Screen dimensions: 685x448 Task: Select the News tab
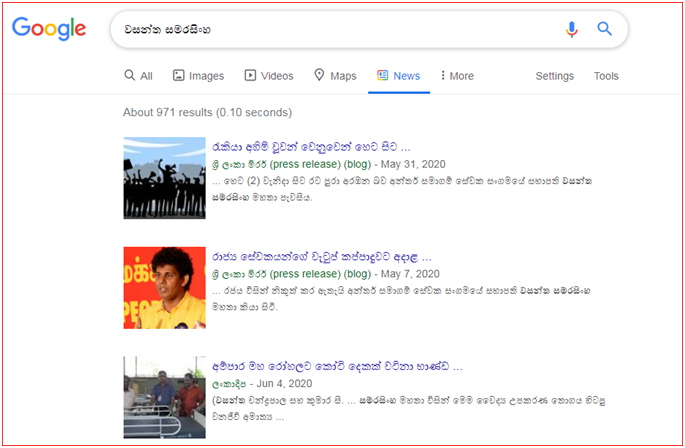click(x=398, y=76)
